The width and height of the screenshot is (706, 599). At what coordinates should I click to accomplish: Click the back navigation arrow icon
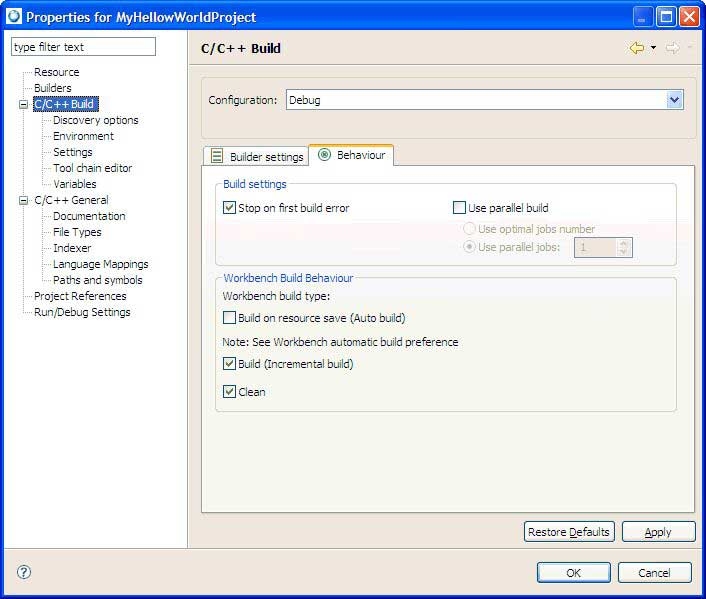click(x=636, y=48)
